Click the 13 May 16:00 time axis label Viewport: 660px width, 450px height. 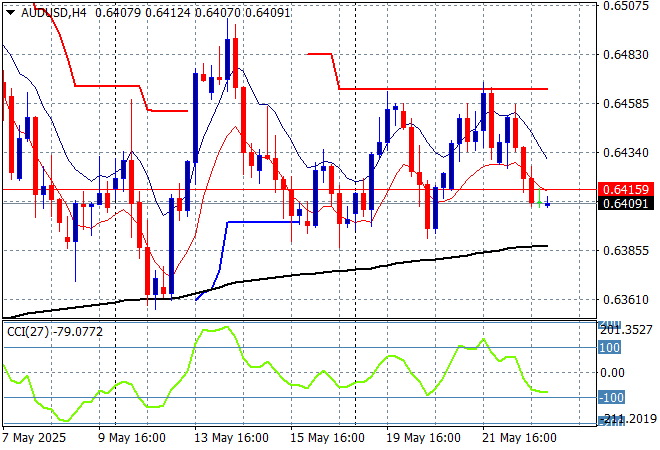(232, 438)
